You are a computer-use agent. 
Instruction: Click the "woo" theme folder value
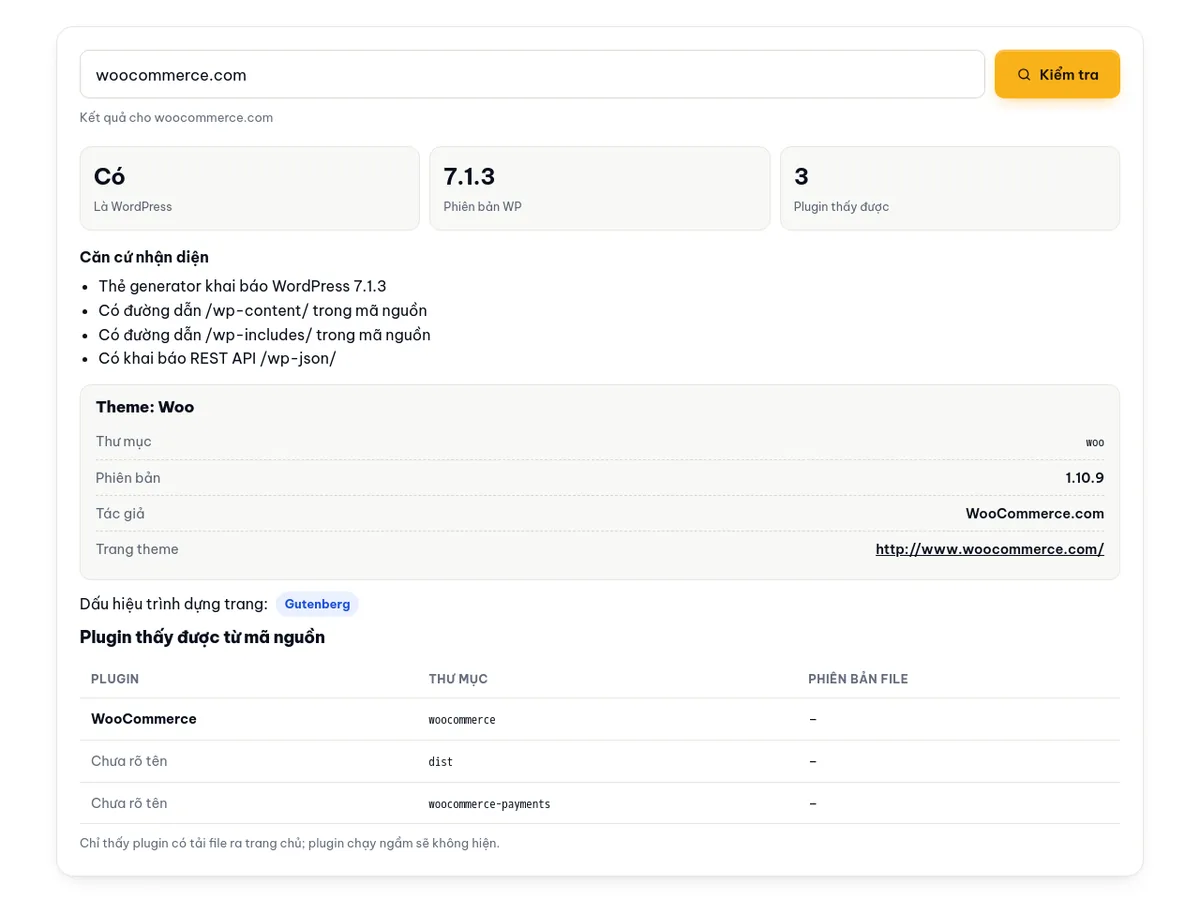tap(1095, 442)
